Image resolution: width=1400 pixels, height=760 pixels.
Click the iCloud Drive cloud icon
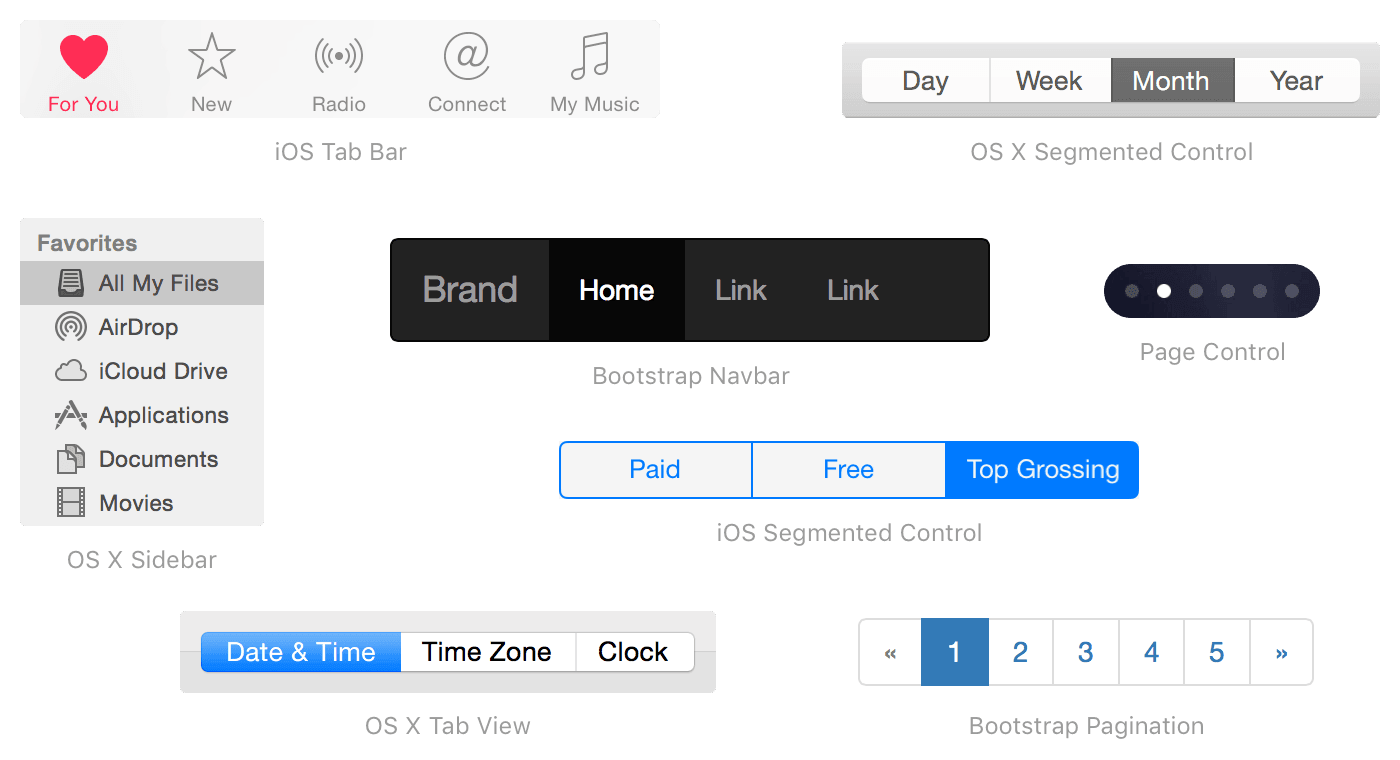point(71,371)
